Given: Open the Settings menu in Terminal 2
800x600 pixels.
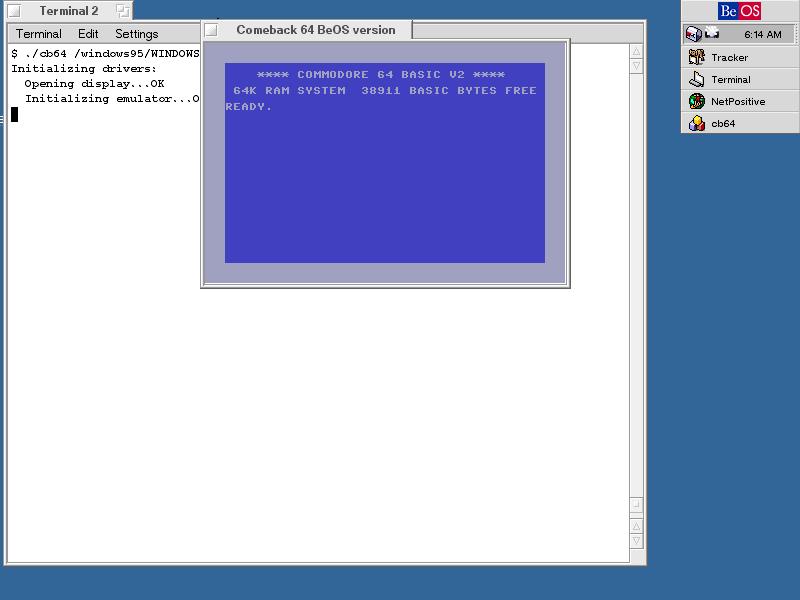Looking at the screenshot, I should pos(137,34).
